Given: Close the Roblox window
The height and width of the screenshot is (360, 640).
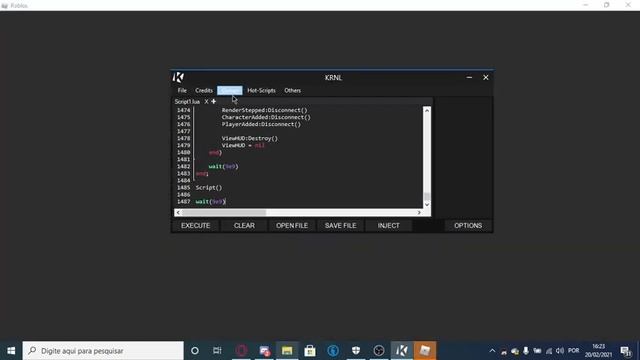Looking at the screenshot, I should tap(628, 5).
